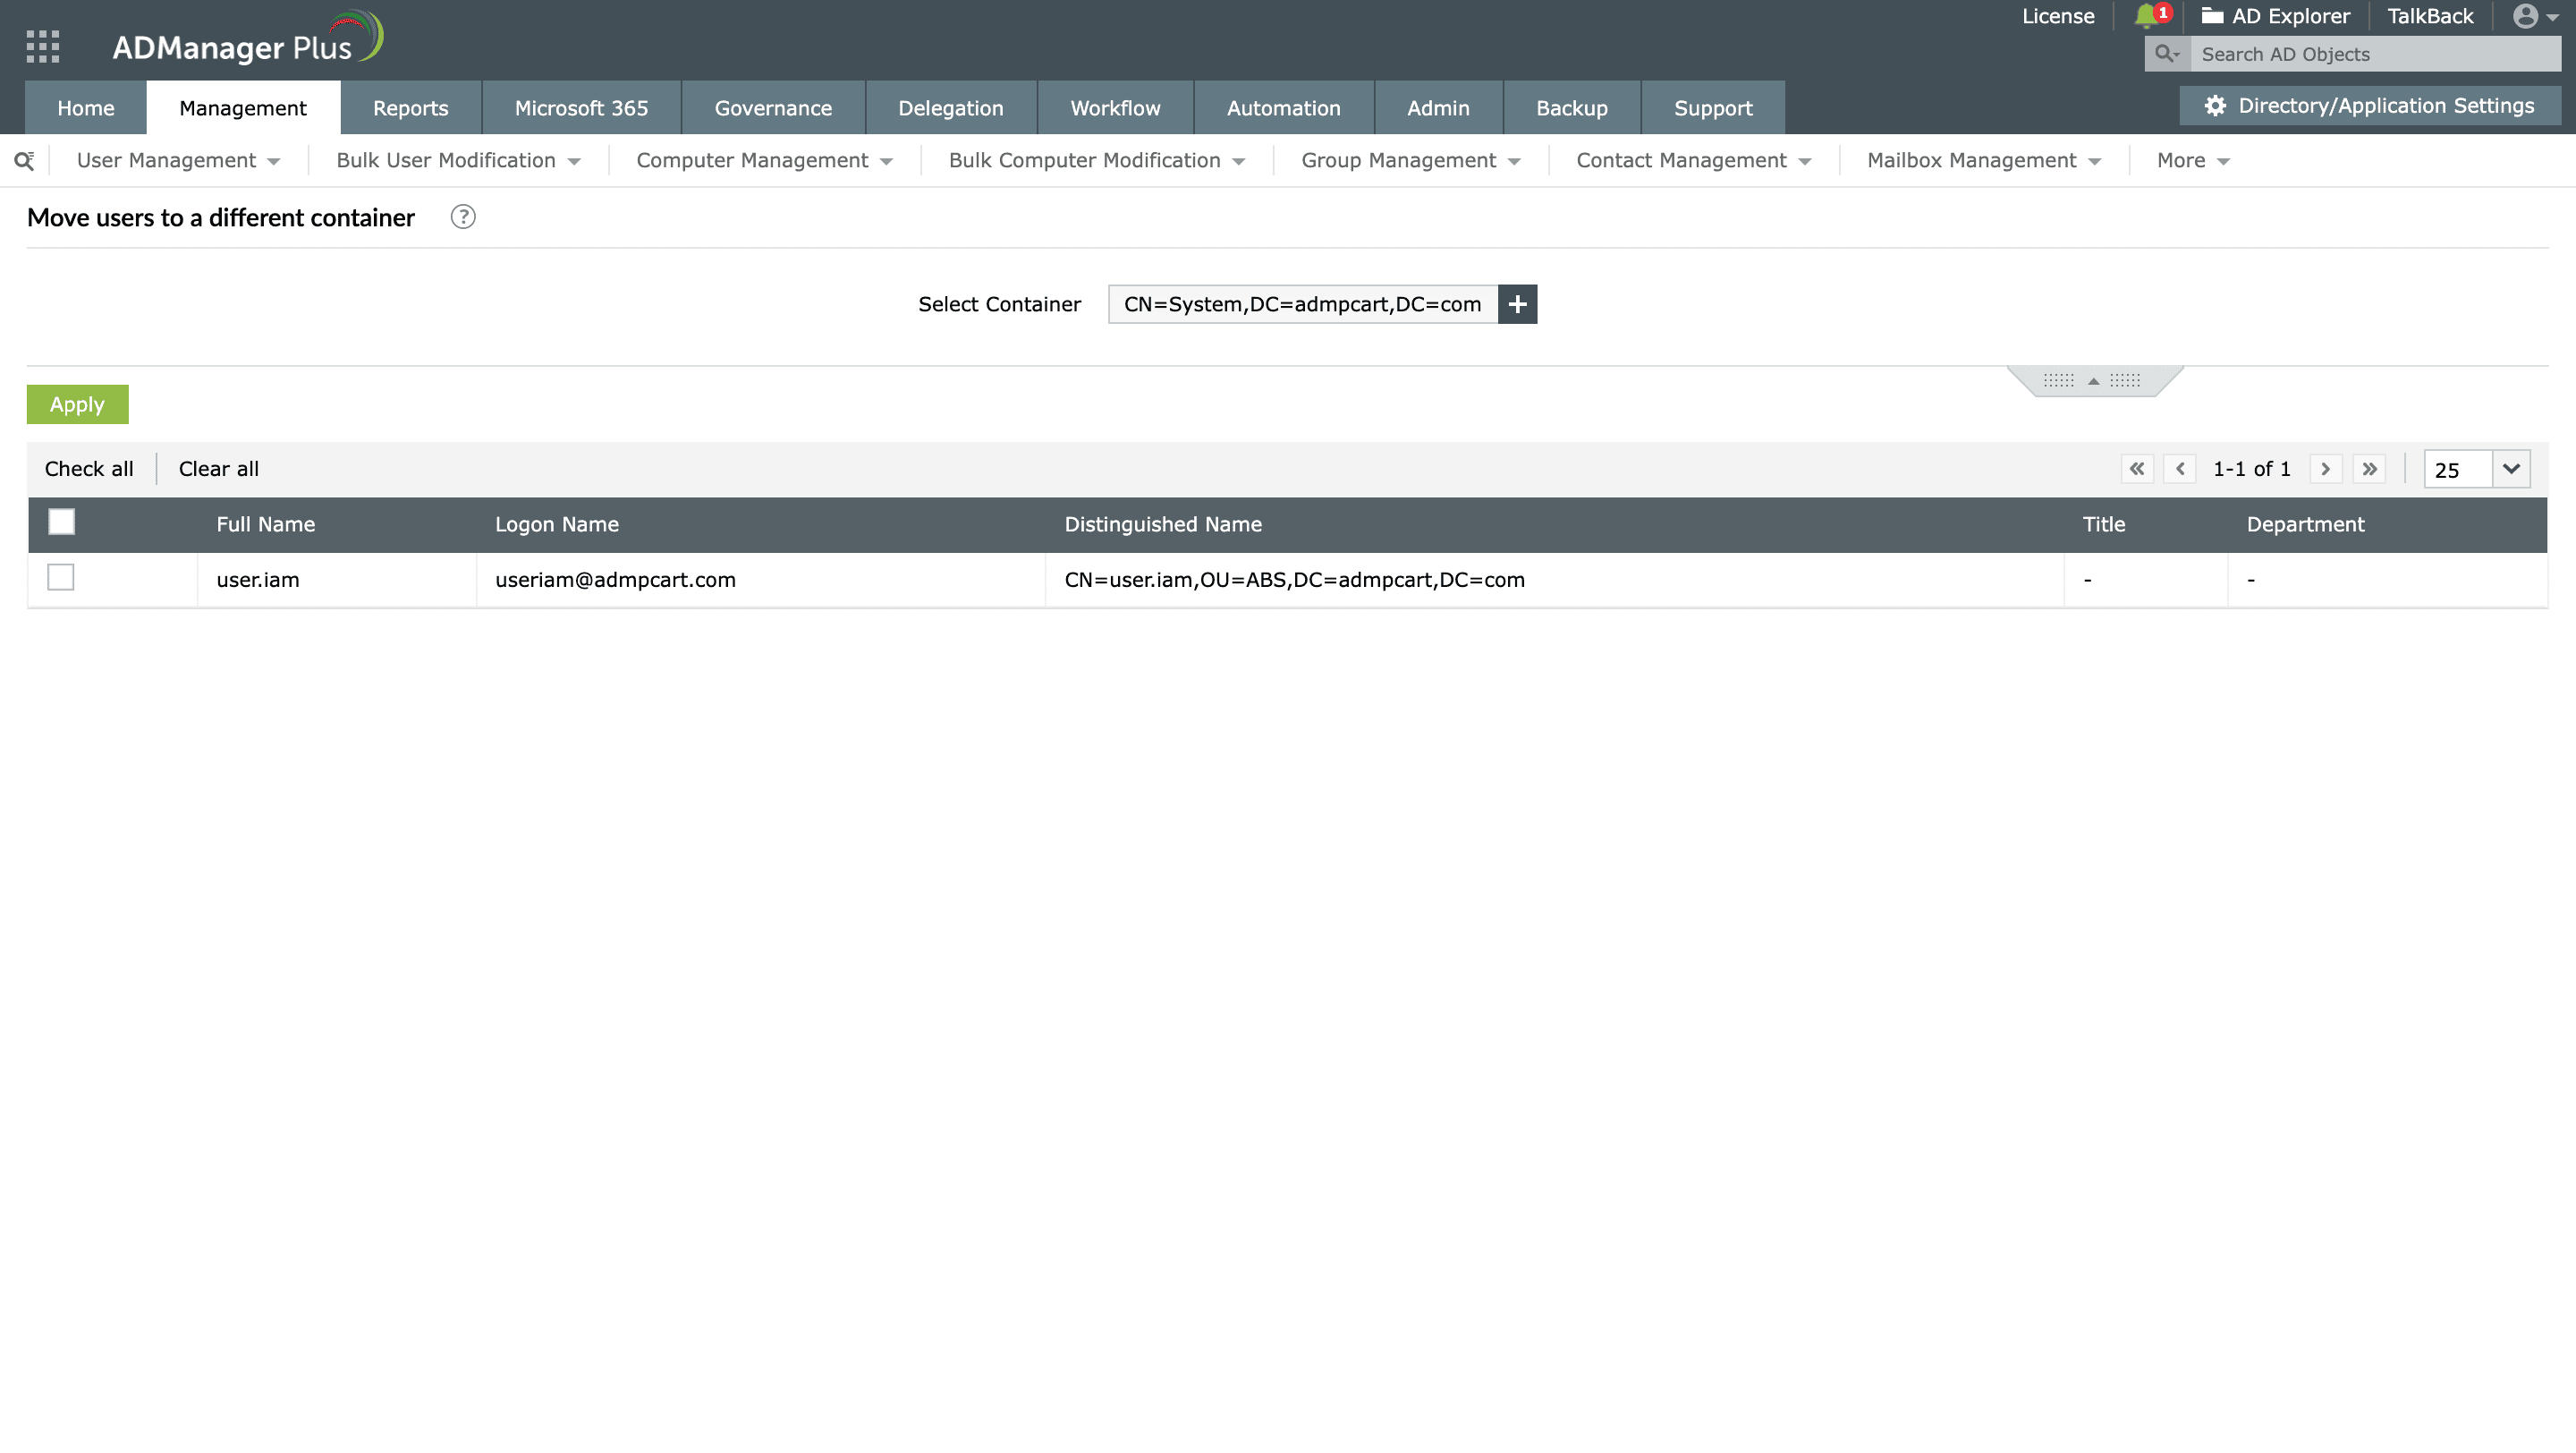
Task: Click the Full Name column header
Action: 265,524
